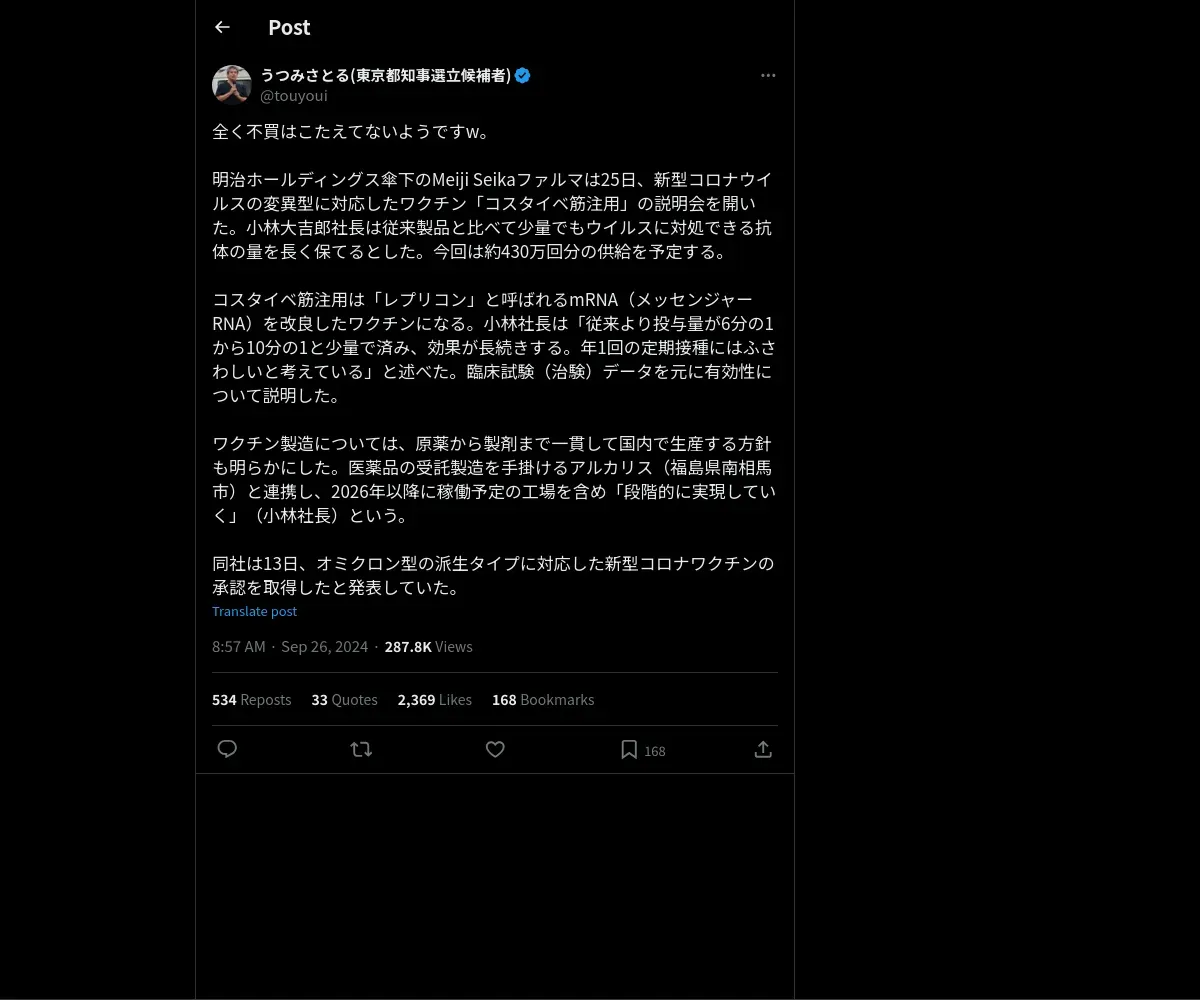The image size is (1200, 1000).
Task: Click the blue verified badge
Action: point(522,75)
